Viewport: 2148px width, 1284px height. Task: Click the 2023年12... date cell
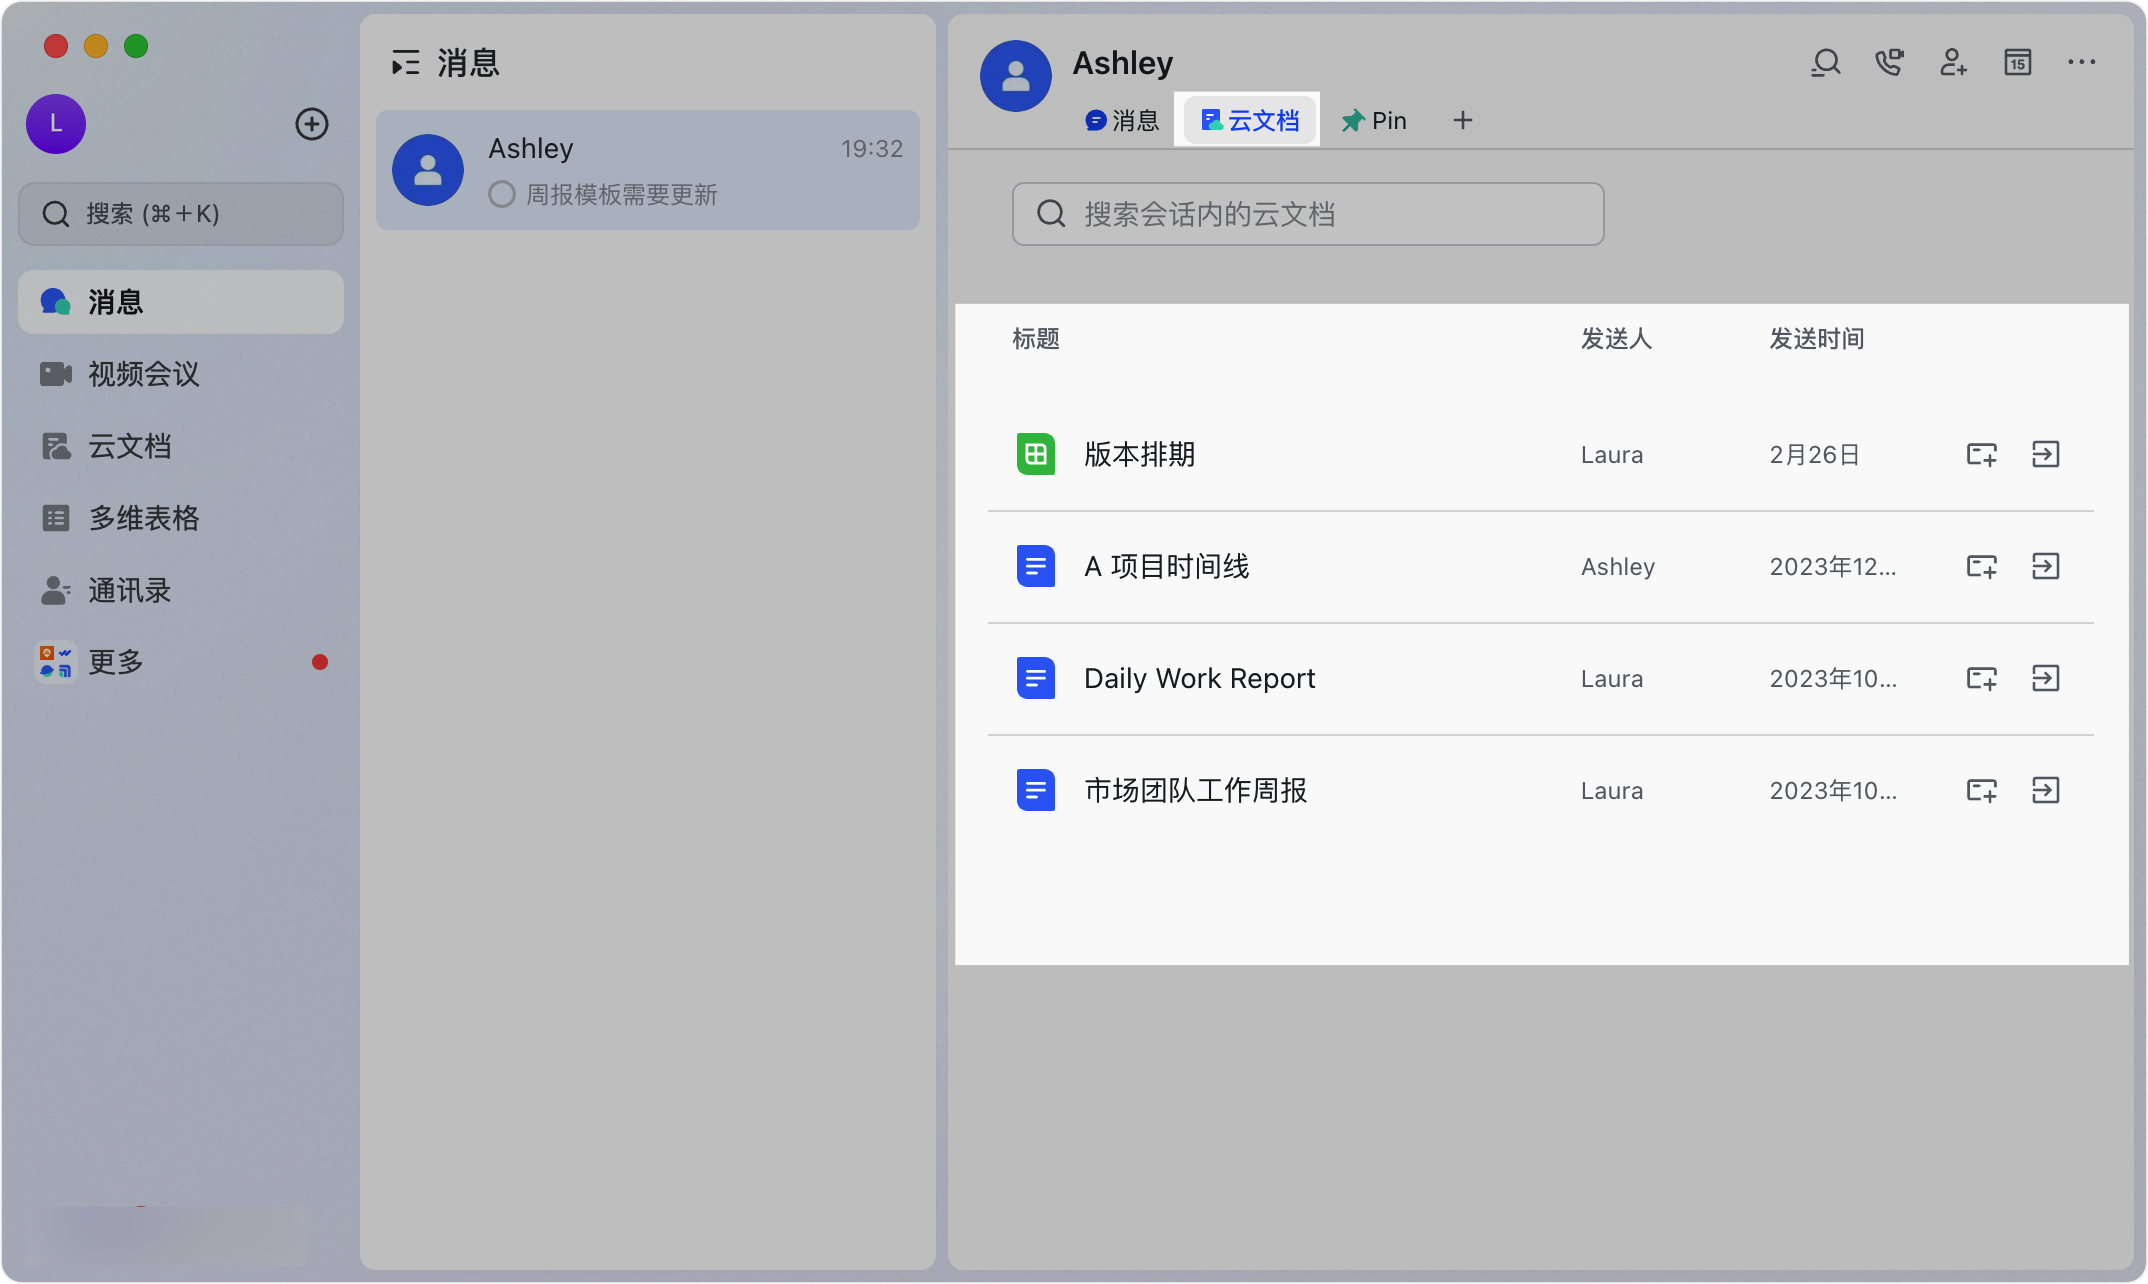(1833, 567)
